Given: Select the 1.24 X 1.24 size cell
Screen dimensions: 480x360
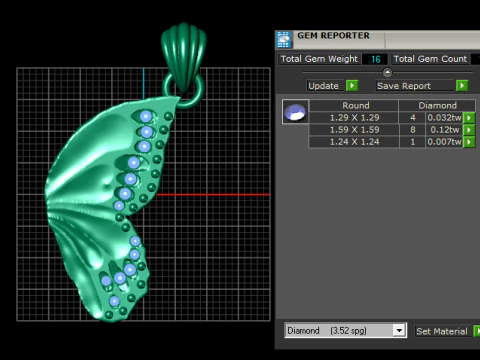Looking at the screenshot, I should (x=354, y=142).
